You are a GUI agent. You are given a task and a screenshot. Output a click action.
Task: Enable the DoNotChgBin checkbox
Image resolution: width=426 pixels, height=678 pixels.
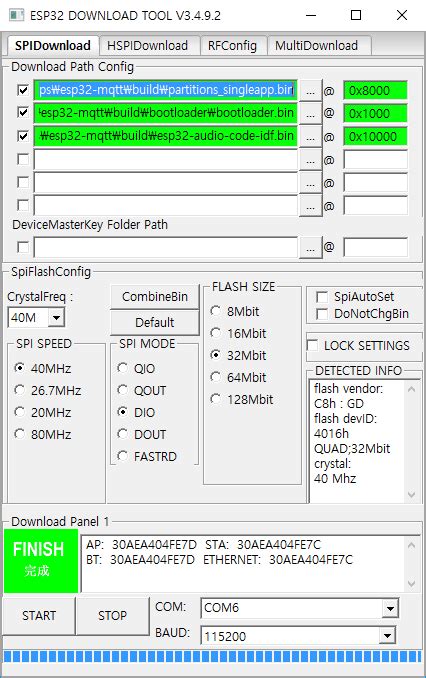322,314
